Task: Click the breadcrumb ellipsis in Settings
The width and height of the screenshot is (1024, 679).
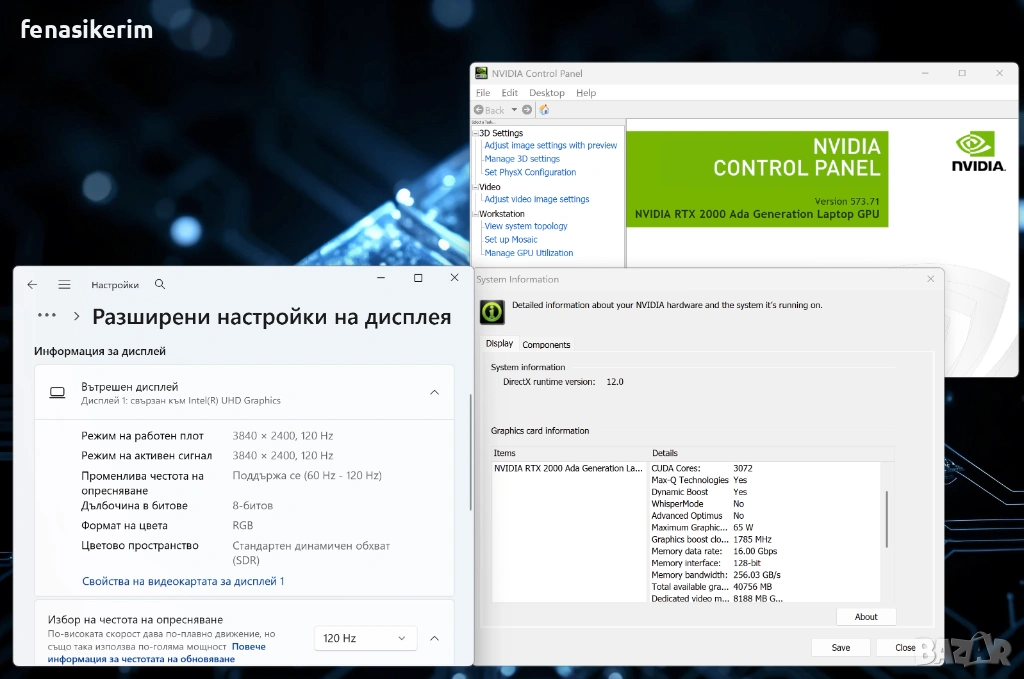Action: point(47,316)
